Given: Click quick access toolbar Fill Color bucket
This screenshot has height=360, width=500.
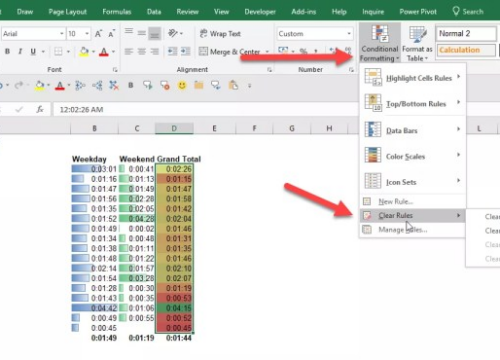Looking at the screenshot, I should pos(40,86).
